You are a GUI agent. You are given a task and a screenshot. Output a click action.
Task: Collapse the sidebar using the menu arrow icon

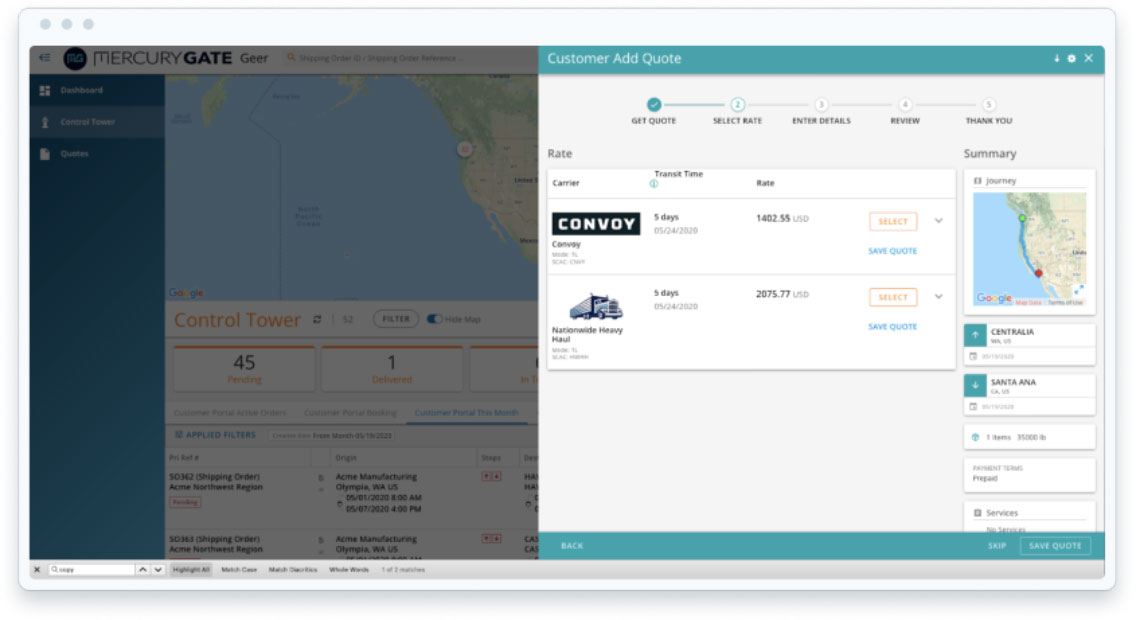point(44,59)
